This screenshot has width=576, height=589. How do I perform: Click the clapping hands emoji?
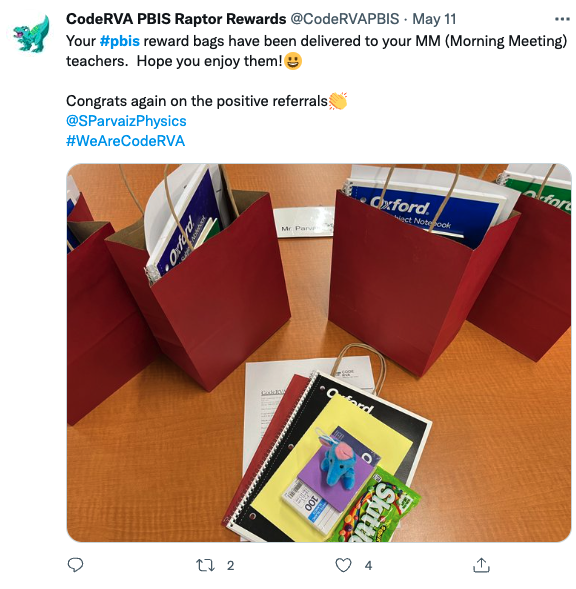[x=338, y=101]
